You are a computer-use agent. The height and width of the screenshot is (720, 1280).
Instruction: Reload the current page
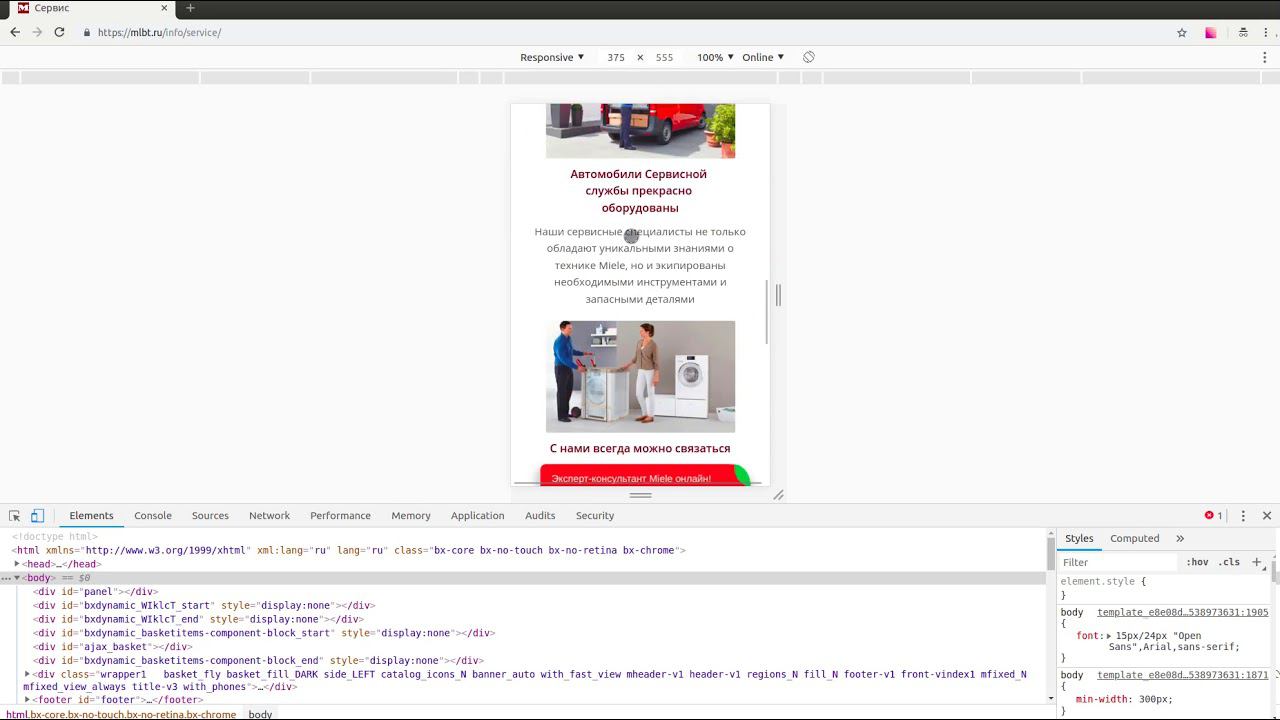pyautogui.click(x=59, y=32)
